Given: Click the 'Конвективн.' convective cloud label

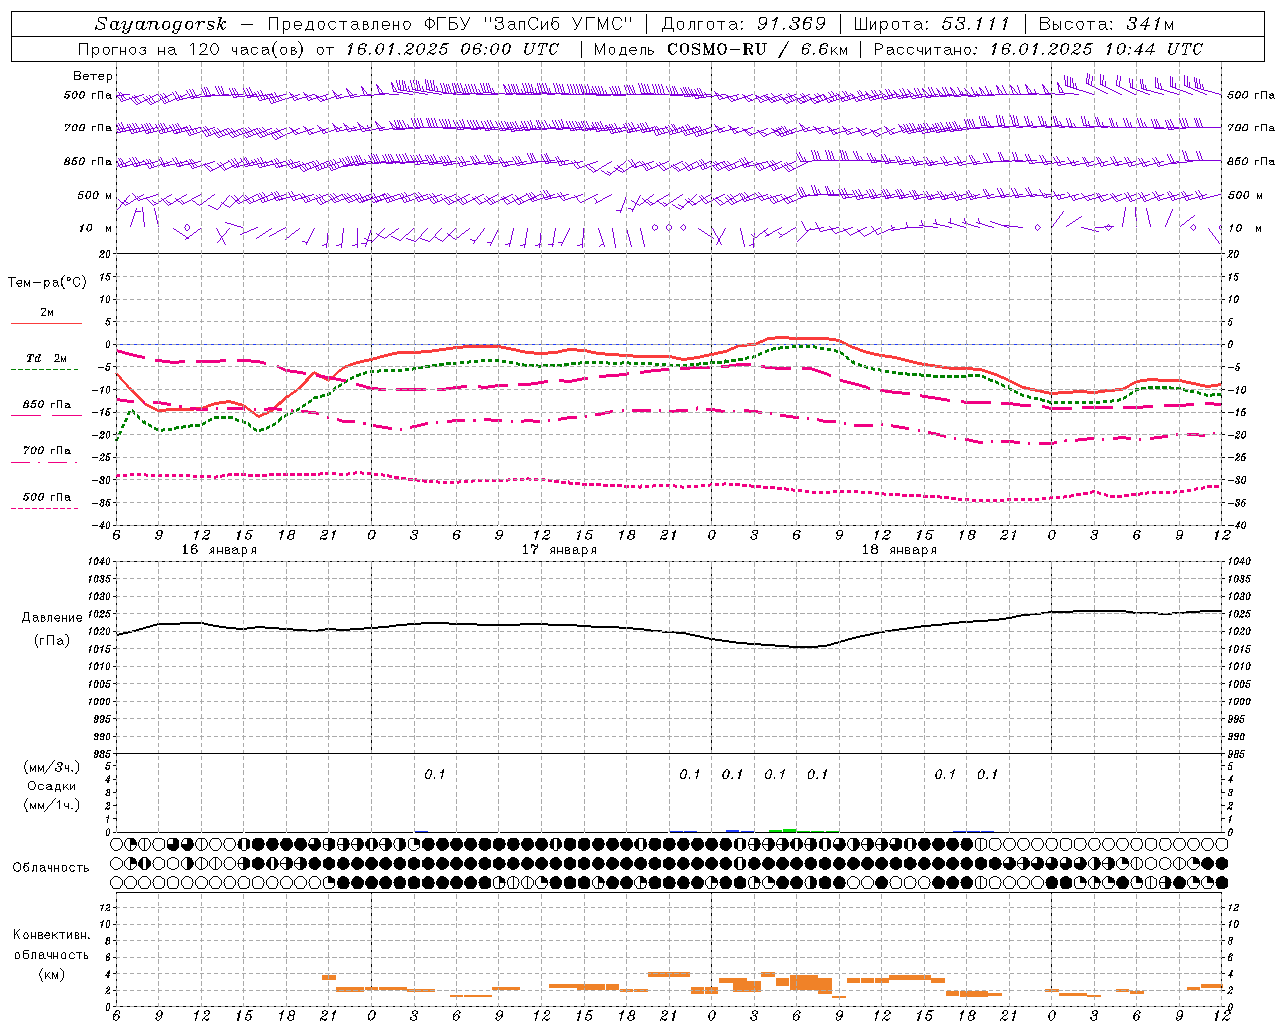Looking at the screenshot, I should tap(51, 935).
